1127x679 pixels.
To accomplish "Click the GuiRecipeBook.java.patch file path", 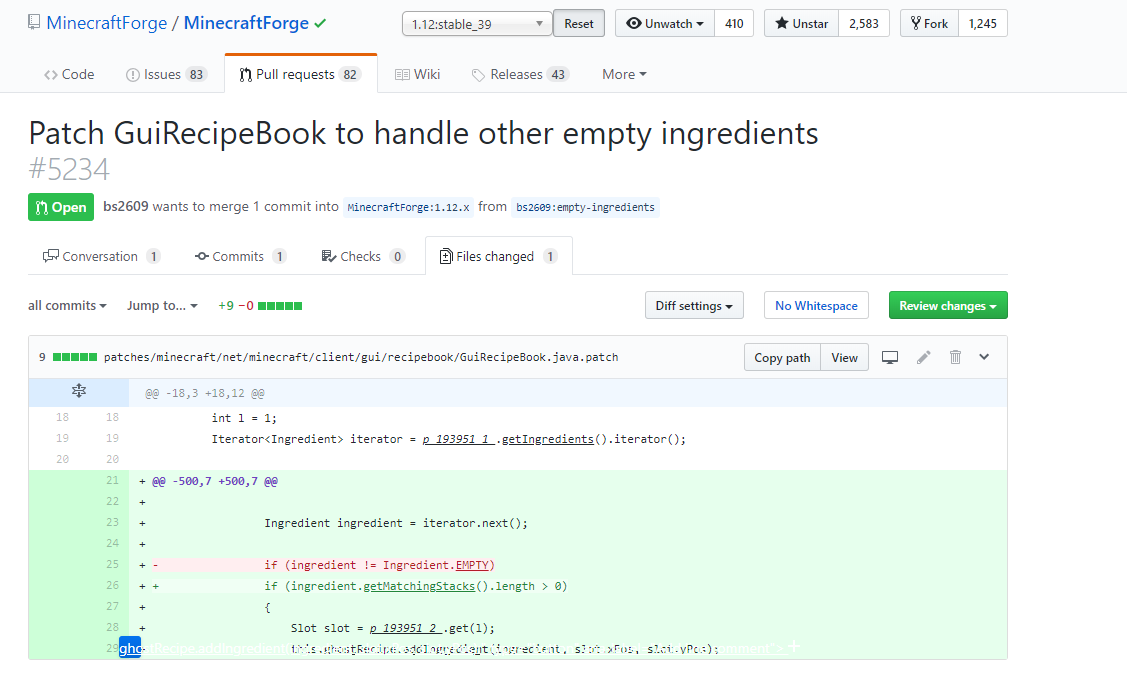I will click(361, 357).
